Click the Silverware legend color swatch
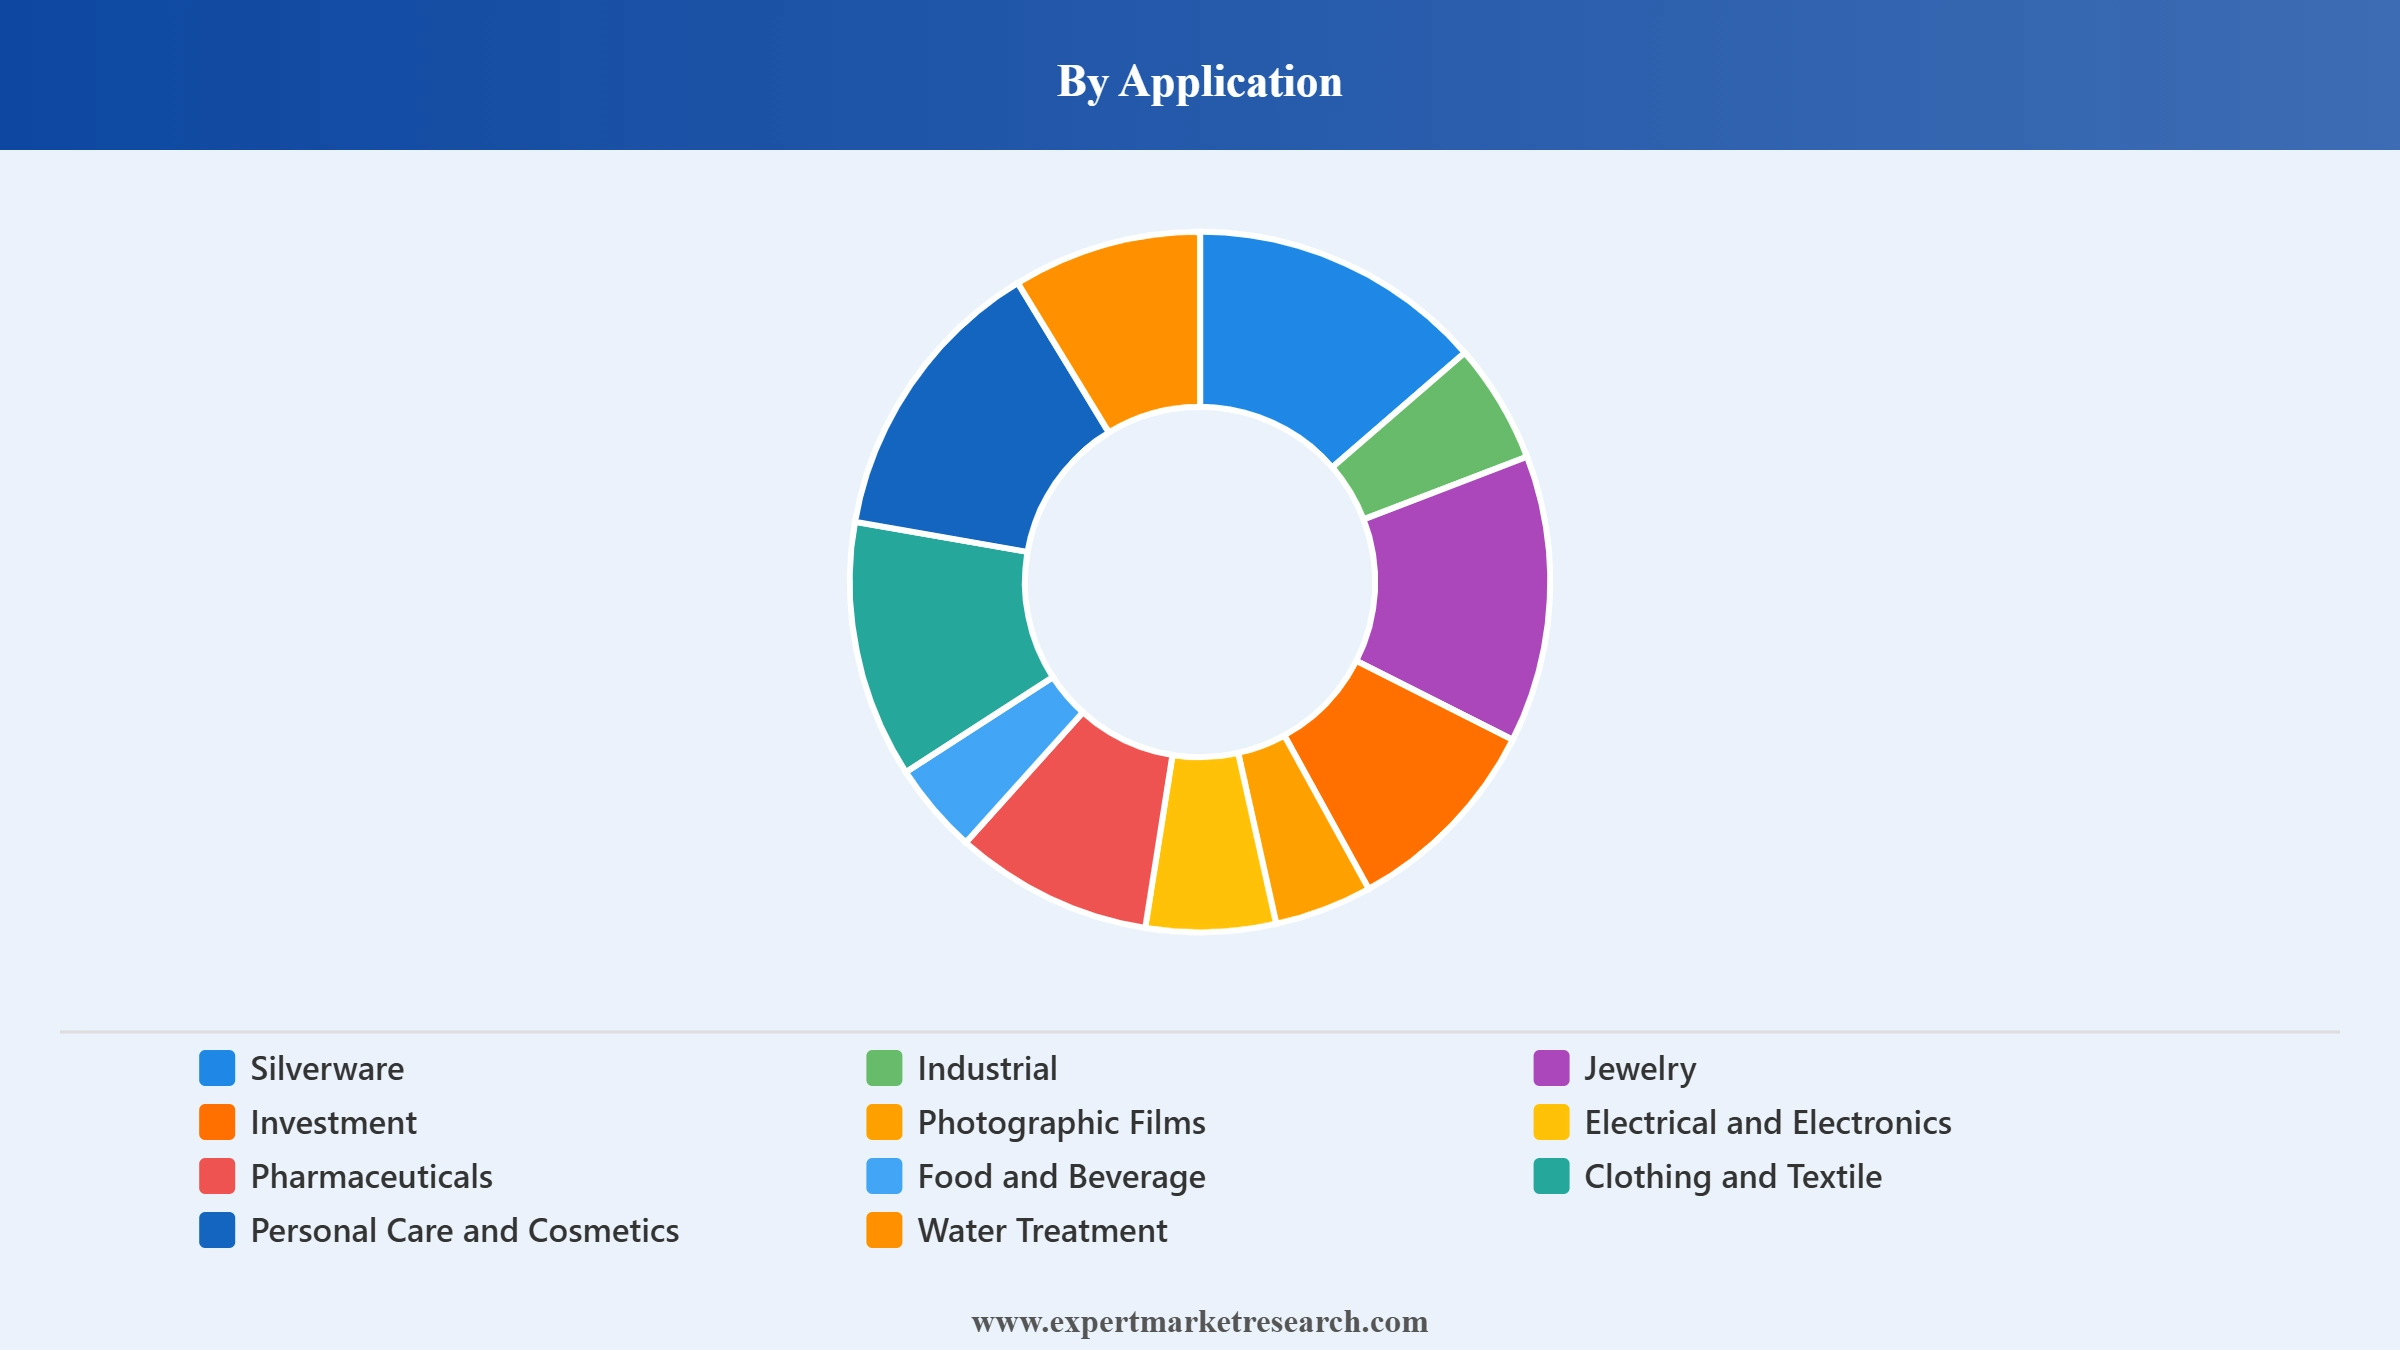 217,1068
